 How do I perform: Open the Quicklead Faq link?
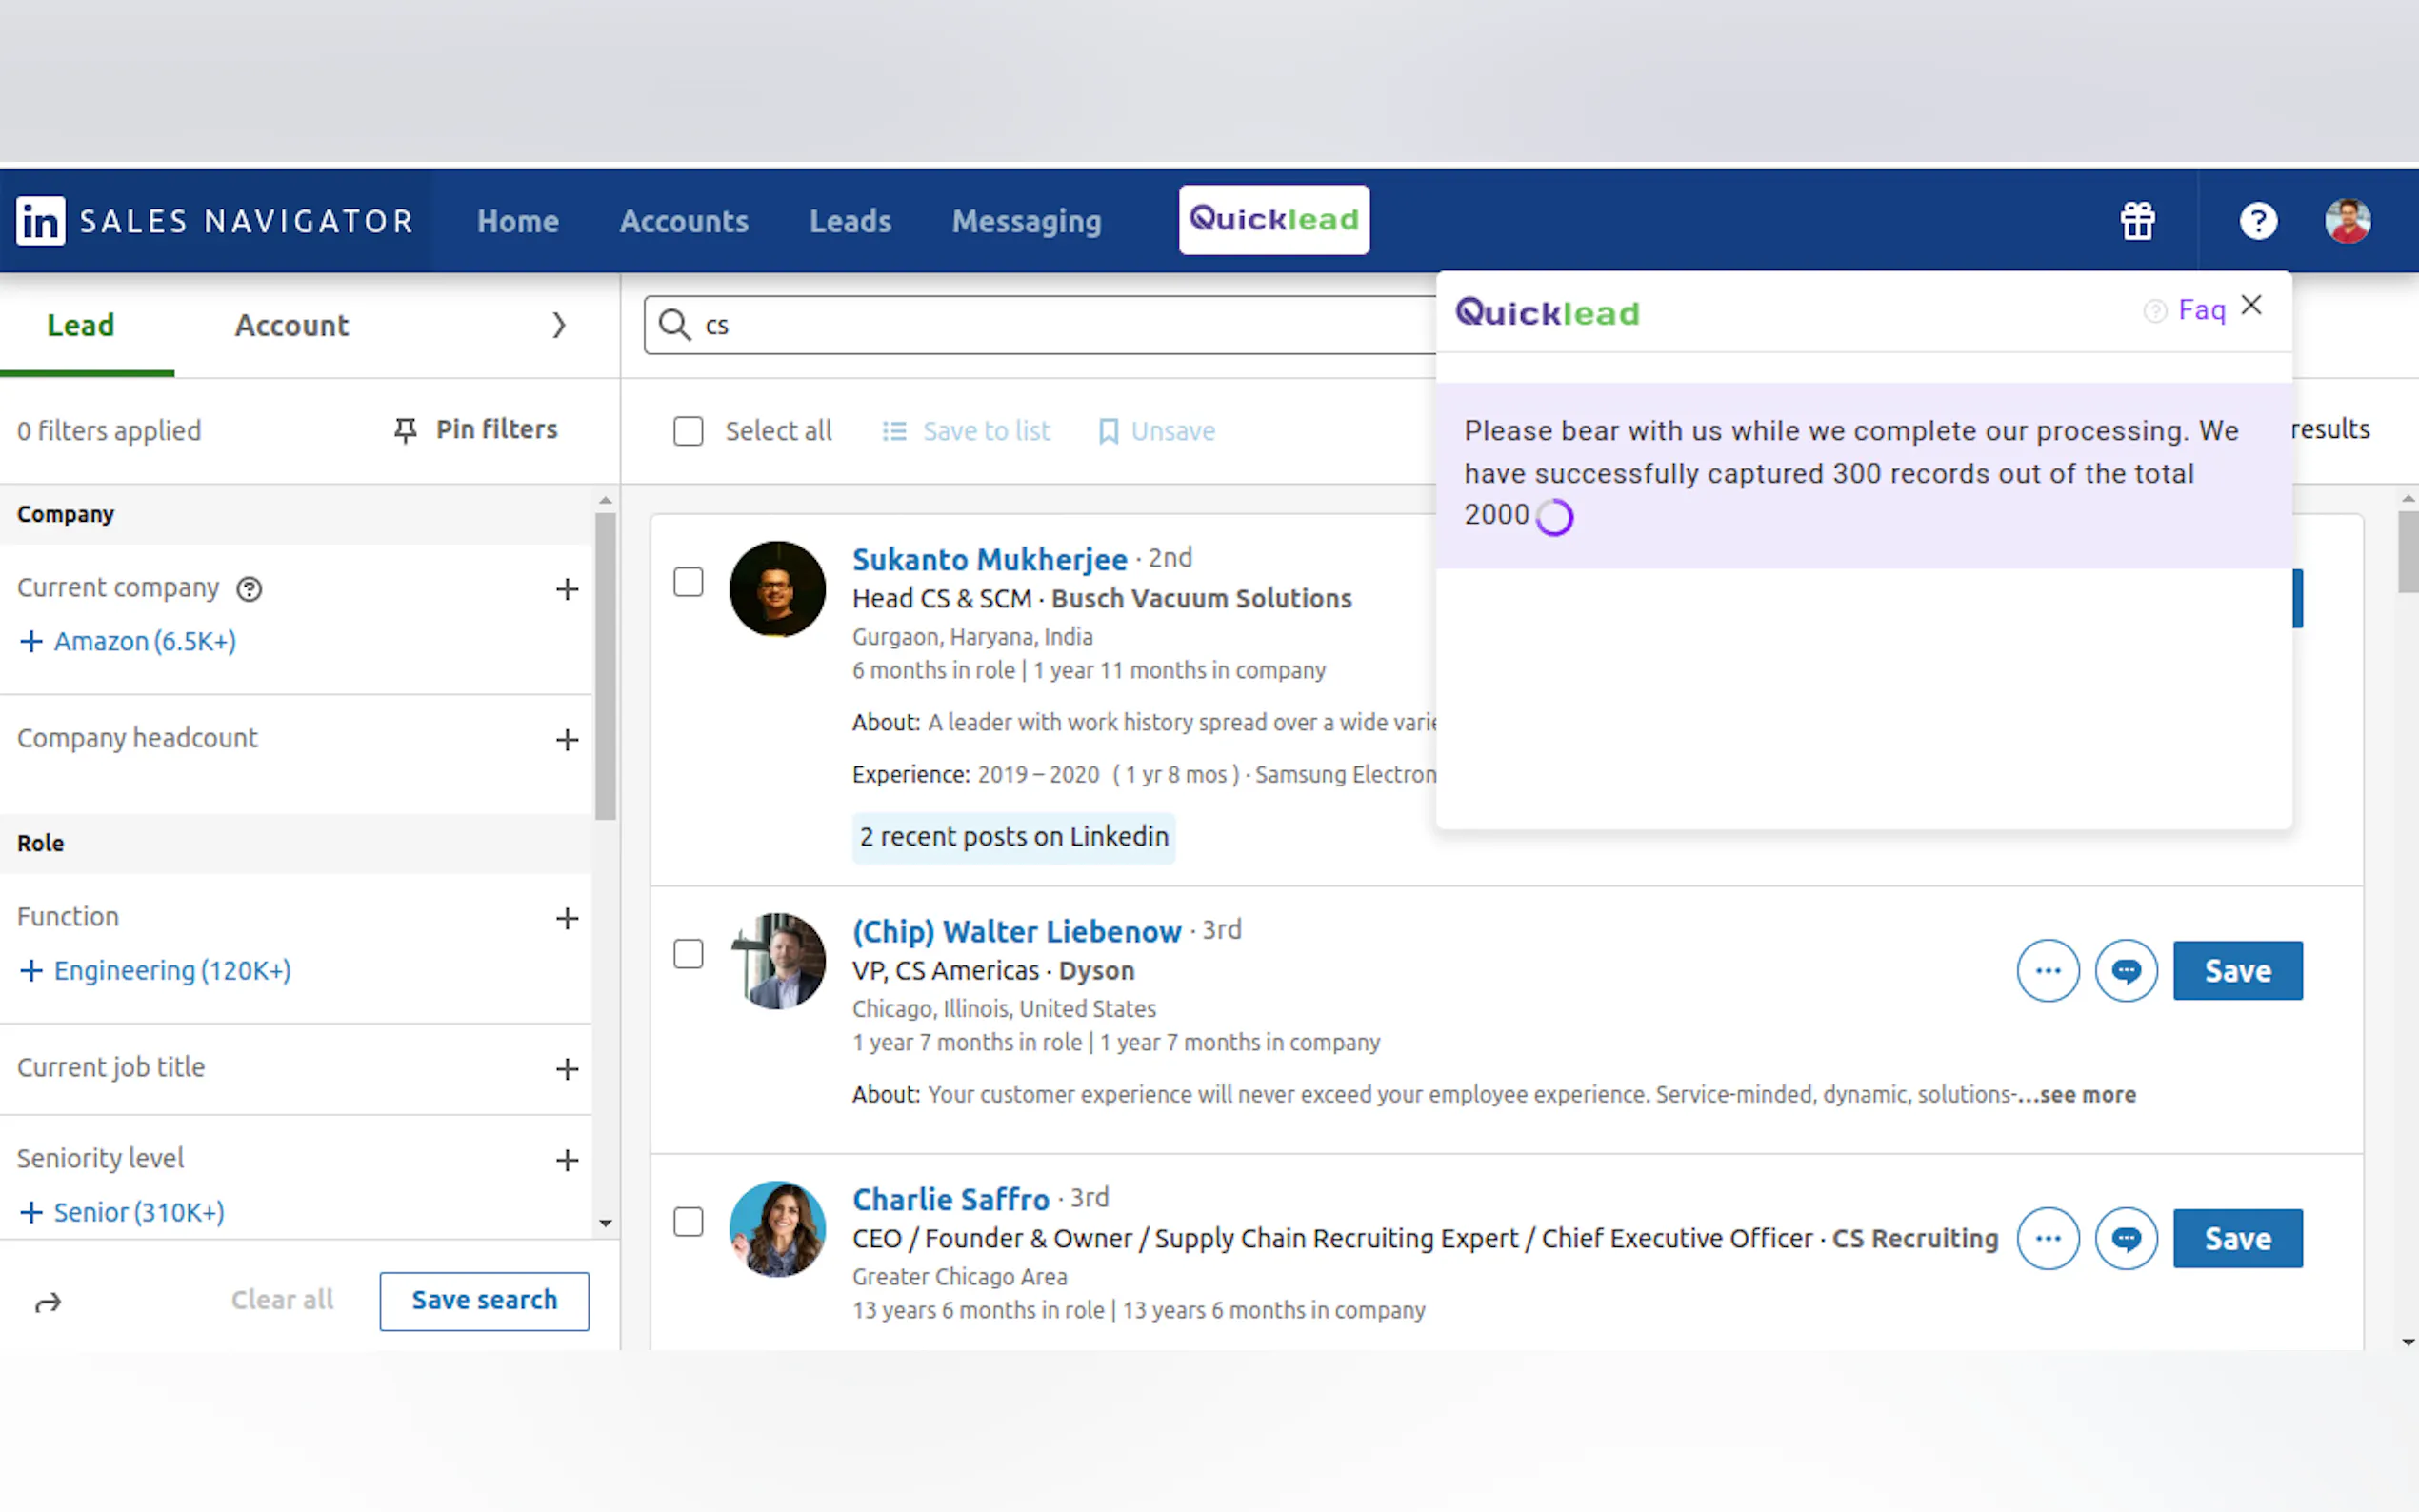pos(2201,310)
